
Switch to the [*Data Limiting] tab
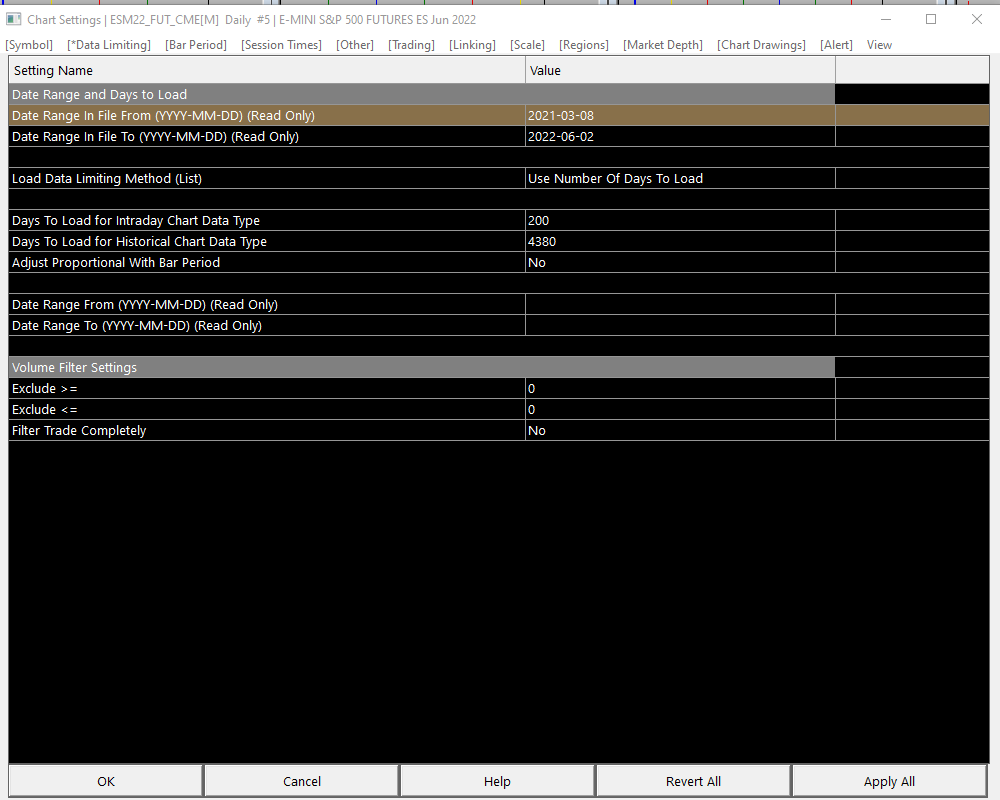coord(109,45)
